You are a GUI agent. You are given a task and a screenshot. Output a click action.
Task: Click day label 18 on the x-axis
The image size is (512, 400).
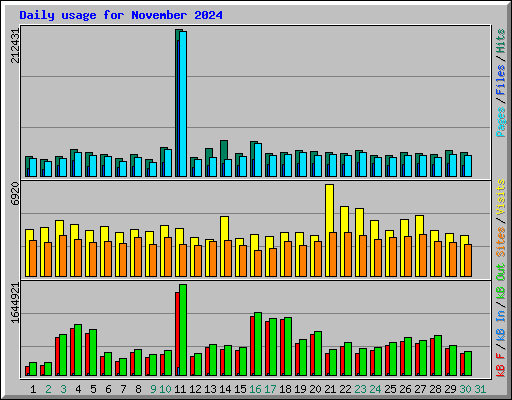coord(285,389)
